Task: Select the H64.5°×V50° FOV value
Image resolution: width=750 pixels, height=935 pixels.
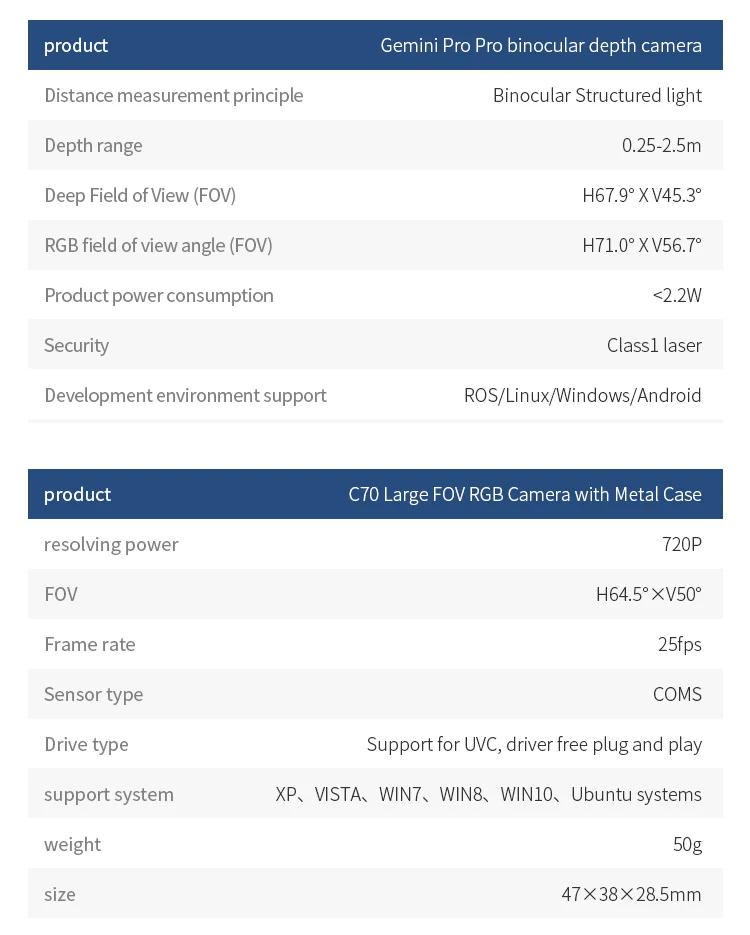Action: click(648, 594)
